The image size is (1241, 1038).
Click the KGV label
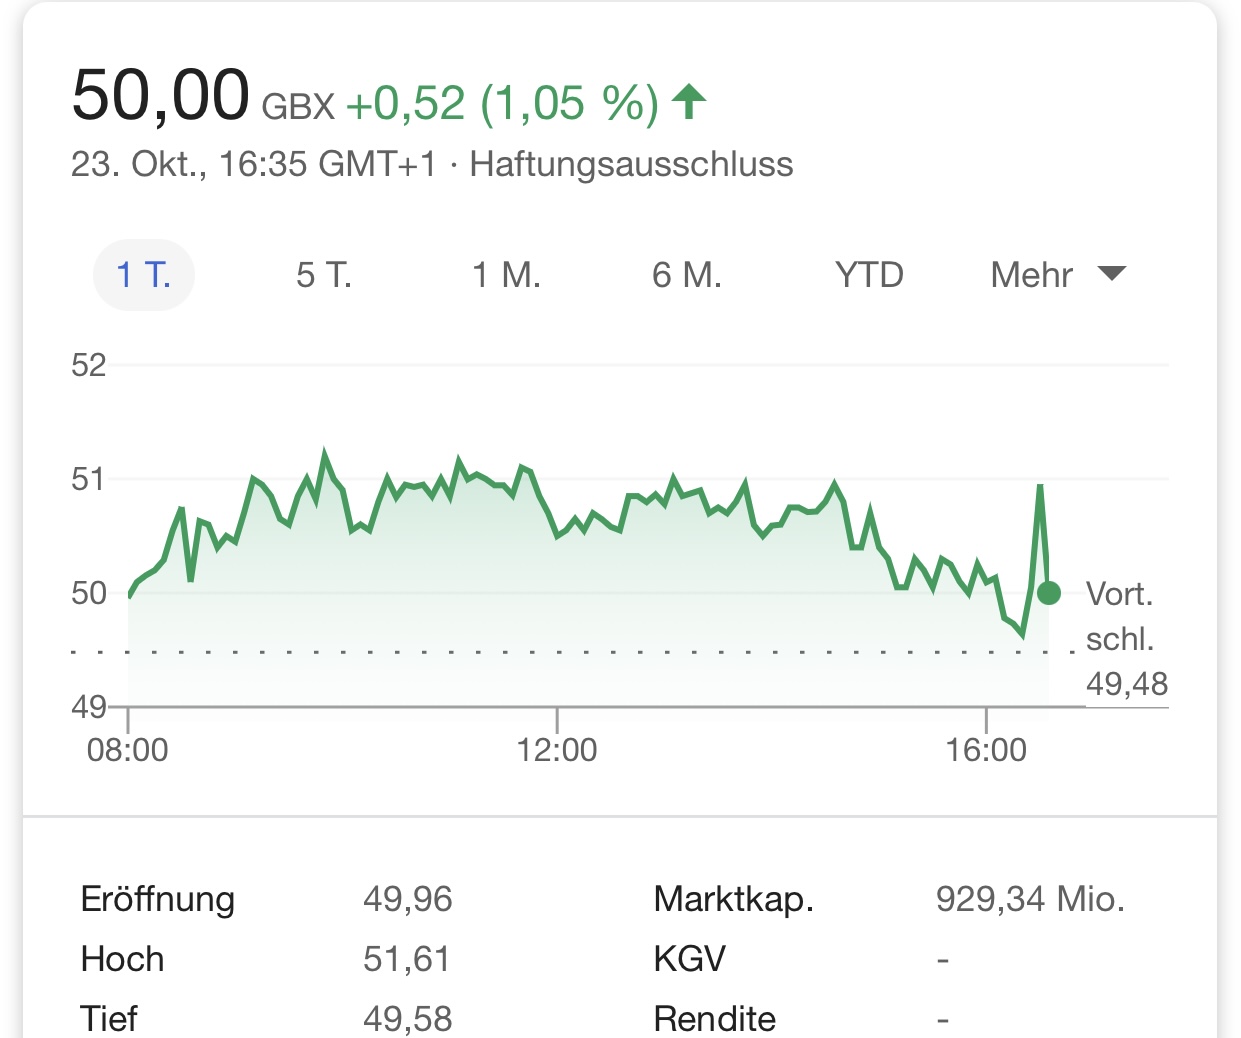pyautogui.click(x=689, y=959)
